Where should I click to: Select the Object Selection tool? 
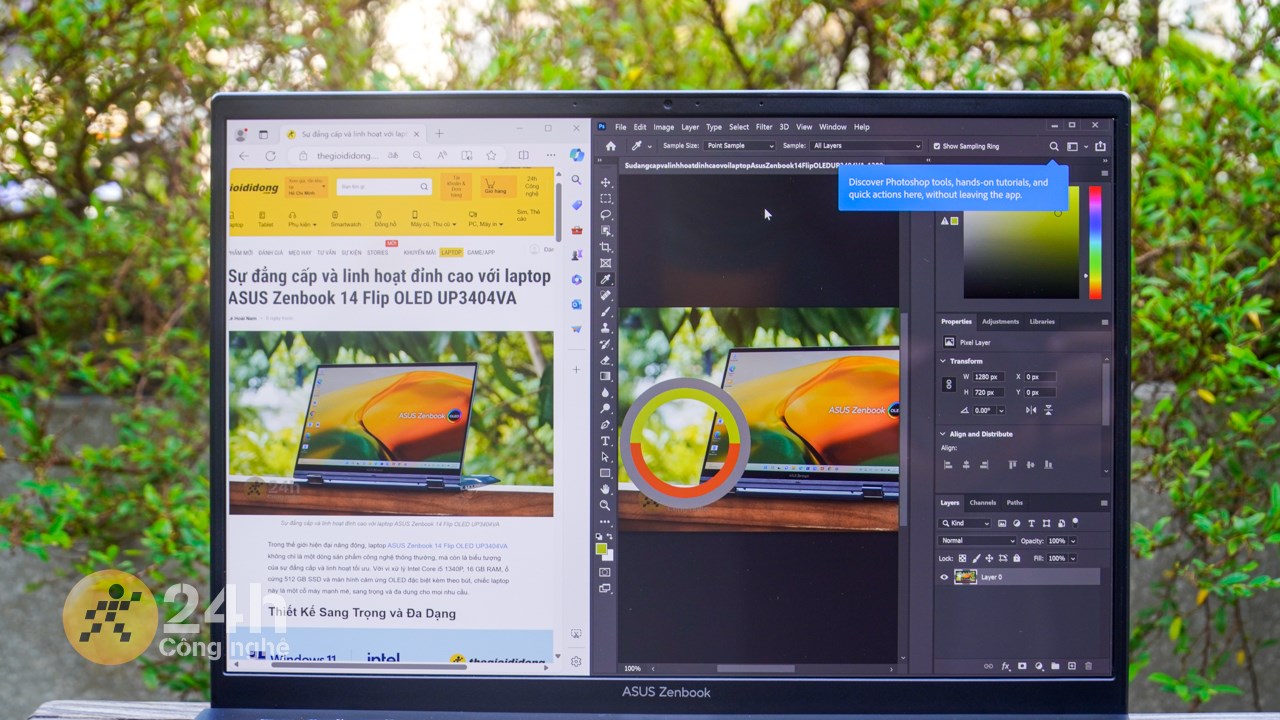(605, 231)
